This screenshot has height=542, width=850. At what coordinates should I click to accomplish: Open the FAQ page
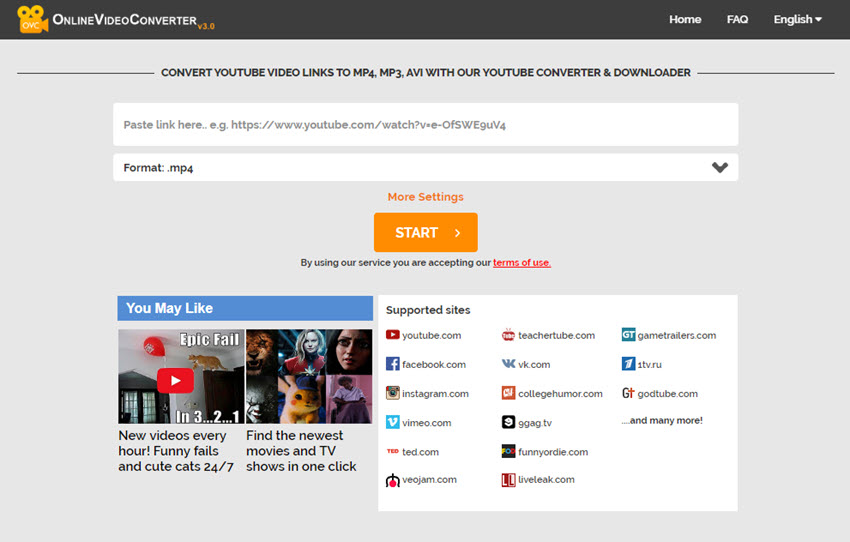[737, 20]
